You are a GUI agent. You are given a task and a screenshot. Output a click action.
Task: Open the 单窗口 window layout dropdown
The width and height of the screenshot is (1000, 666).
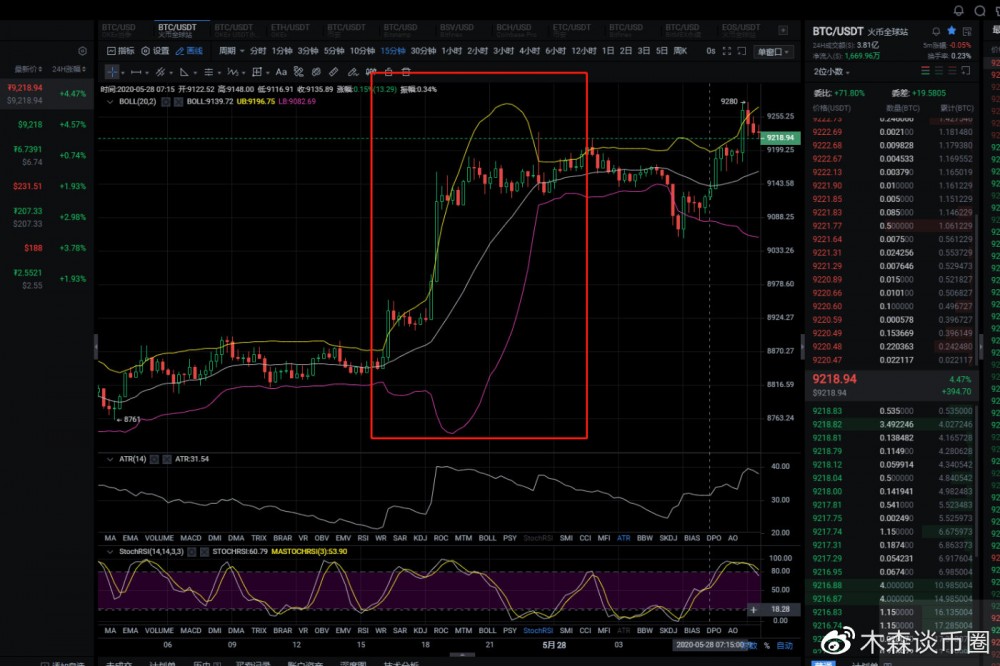[x=773, y=51]
